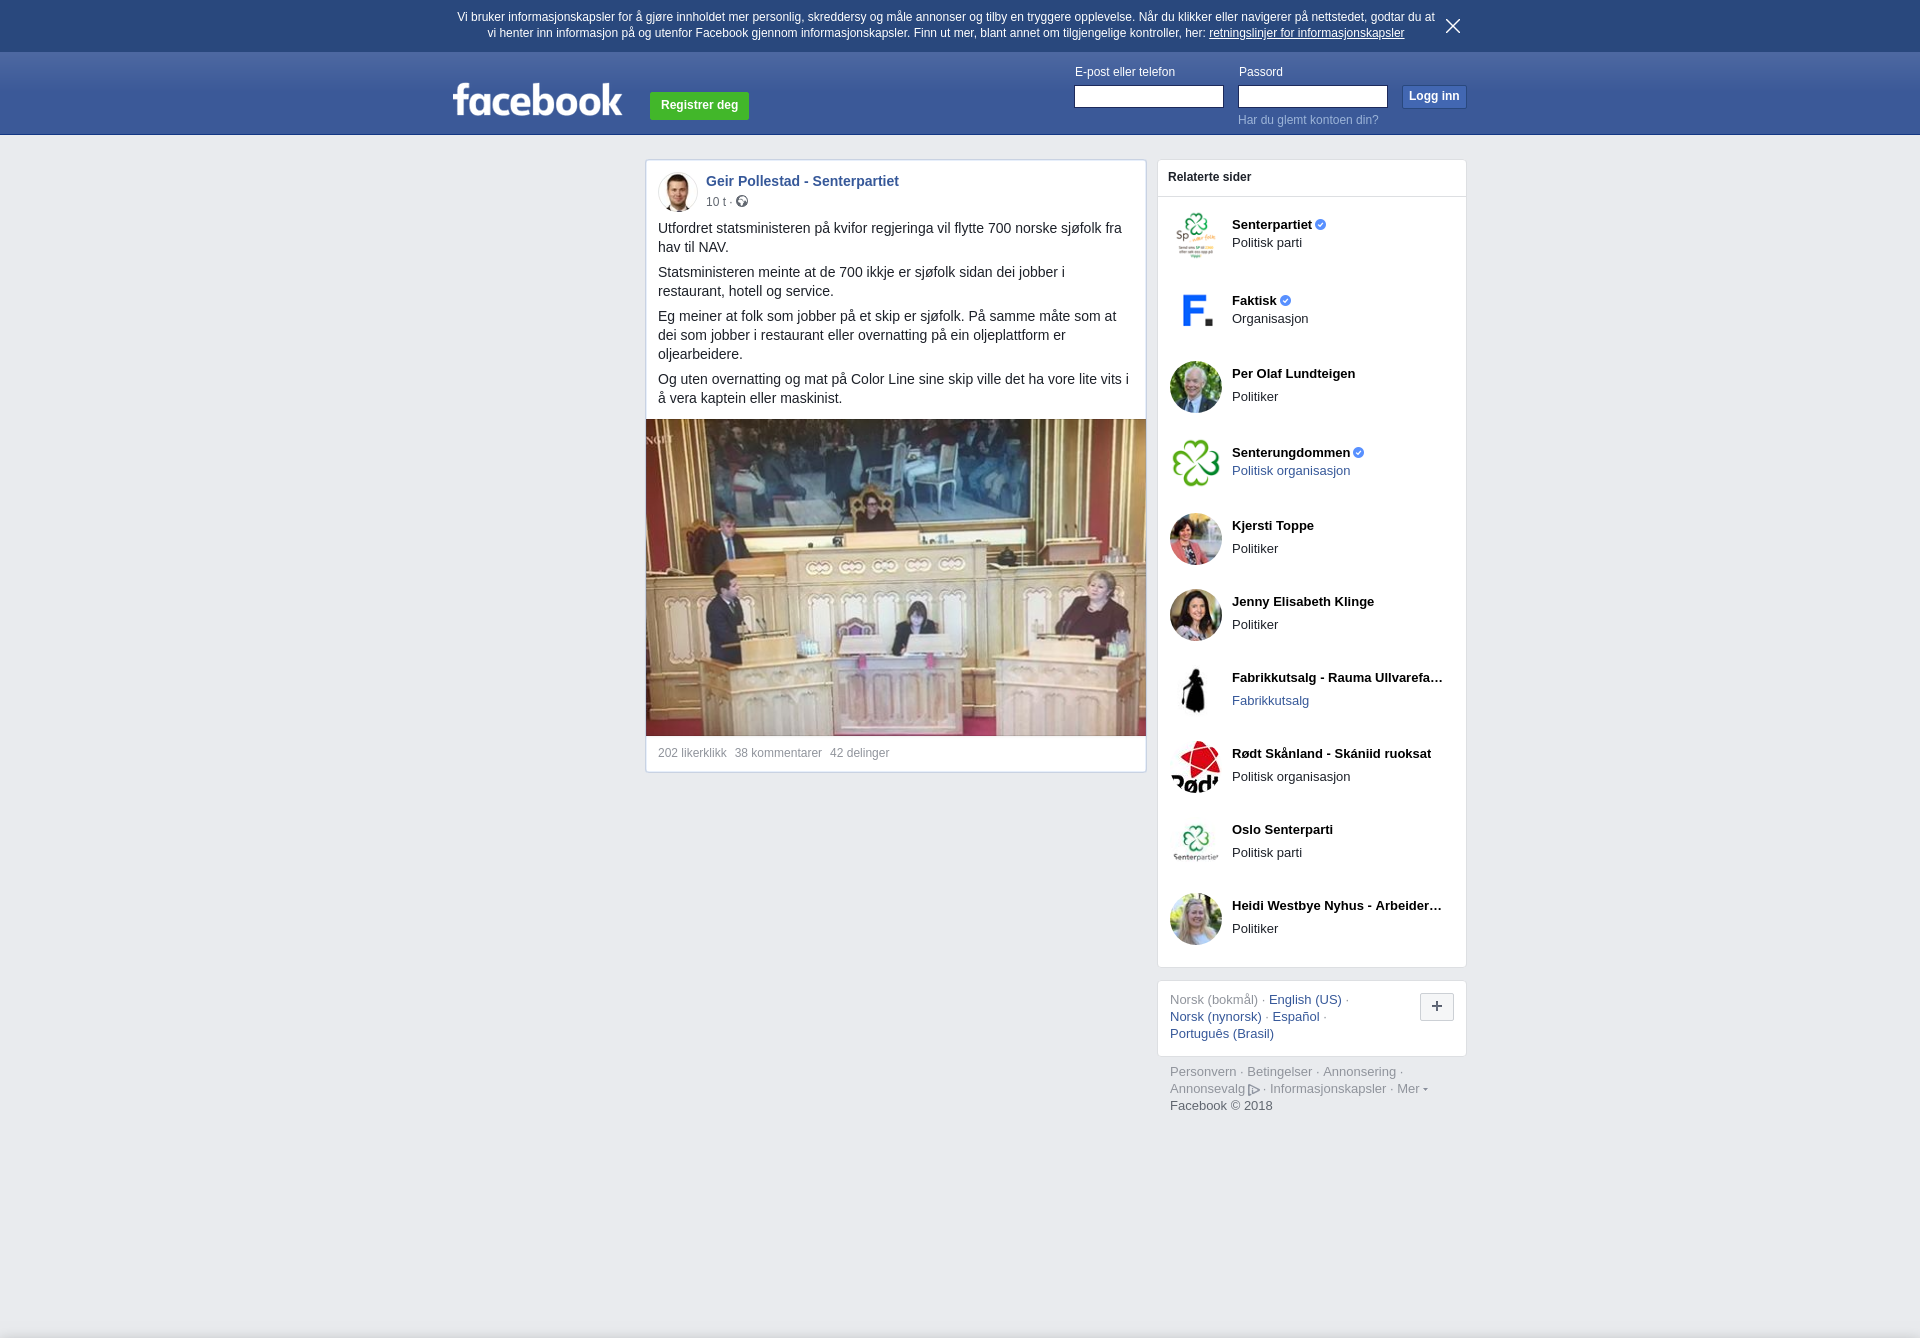The height and width of the screenshot is (1338, 1920).
Task: Open Fabrikkutsalg - Rauma Ullvarefa… page
Action: click(1337, 678)
